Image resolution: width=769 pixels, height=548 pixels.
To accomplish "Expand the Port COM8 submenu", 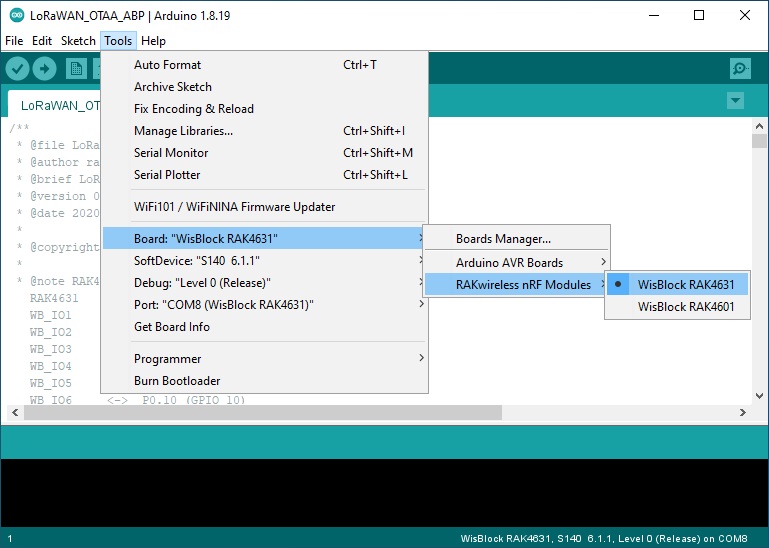I will tap(265, 305).
